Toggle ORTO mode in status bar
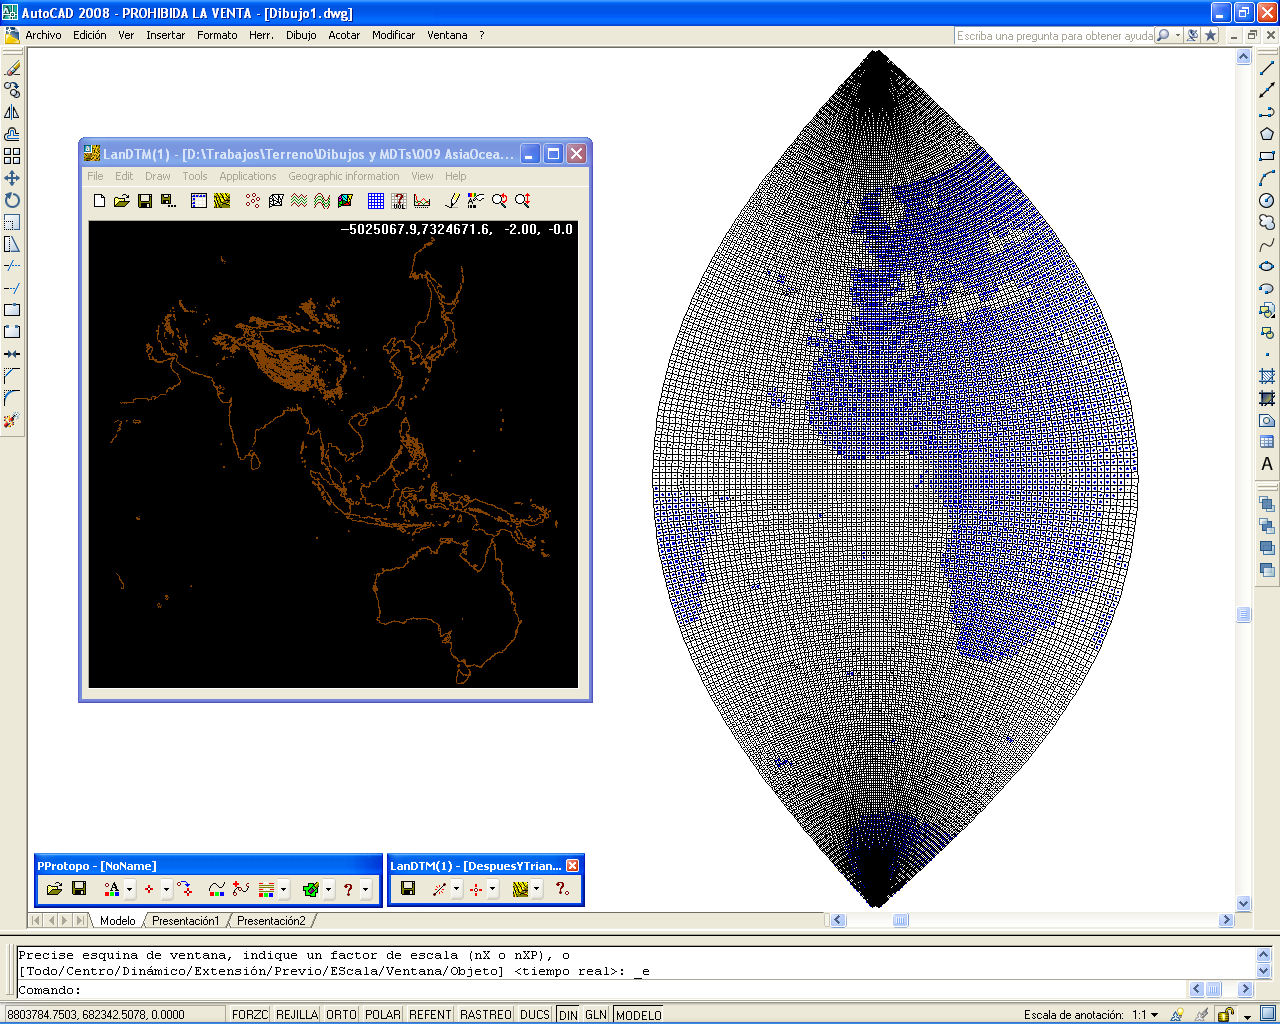 [x=341, y=1014]
